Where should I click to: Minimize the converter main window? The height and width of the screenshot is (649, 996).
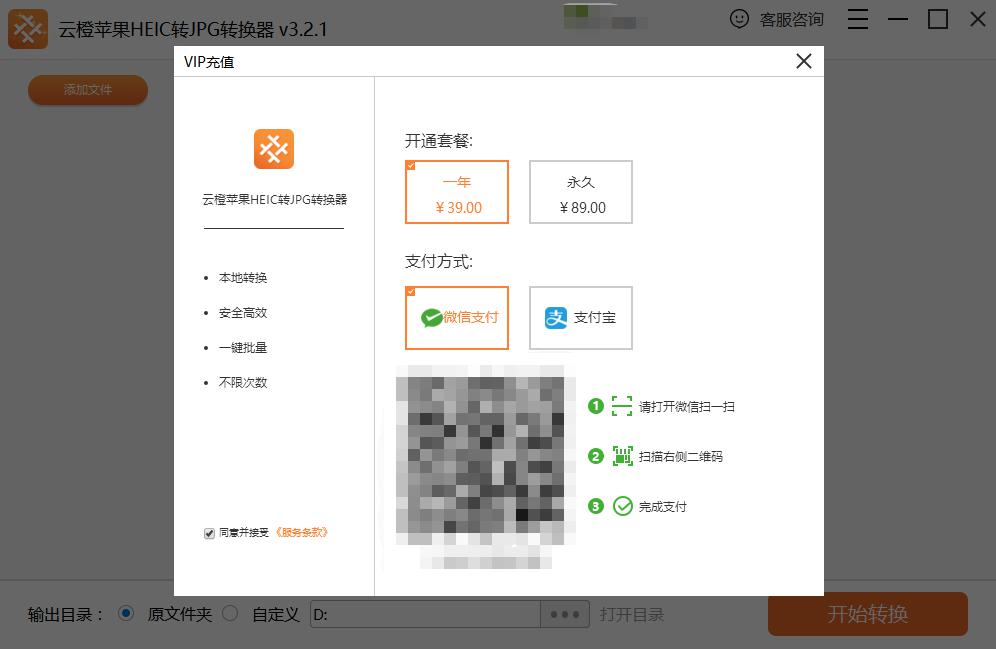coord(898,19)
